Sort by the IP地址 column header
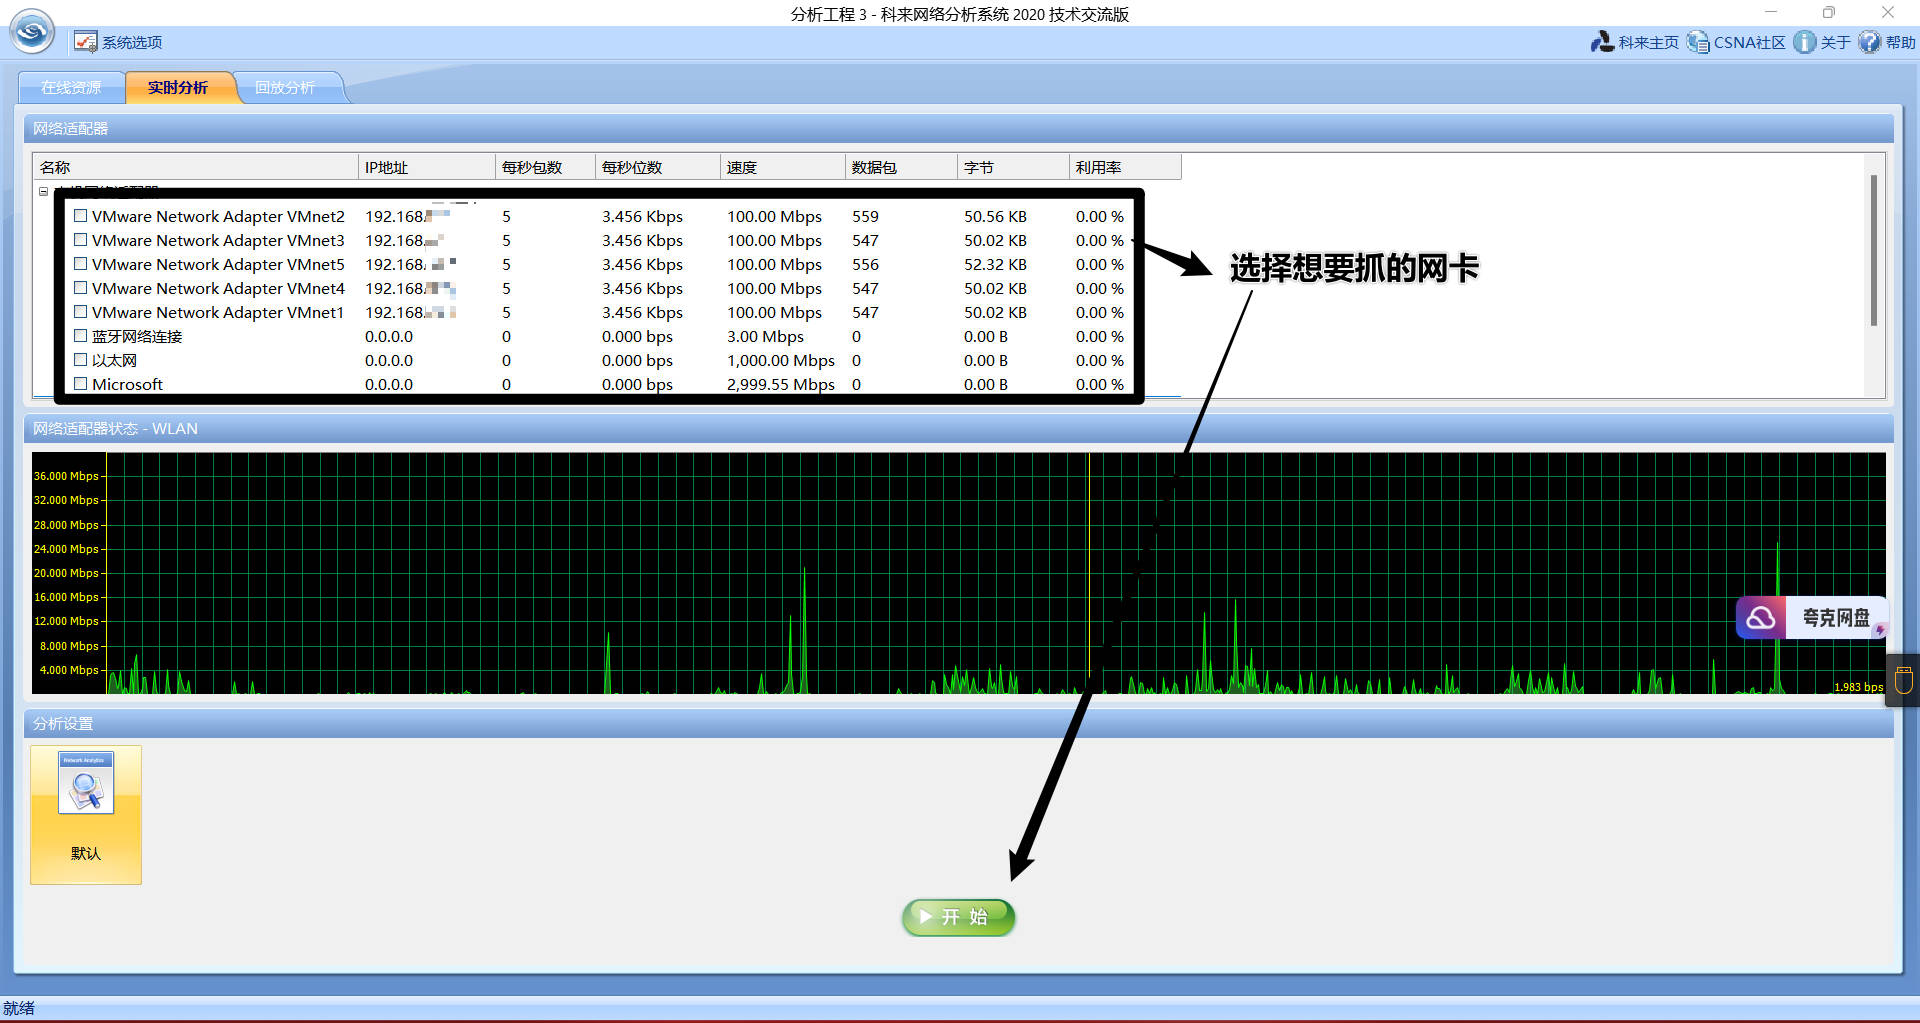 427,167
